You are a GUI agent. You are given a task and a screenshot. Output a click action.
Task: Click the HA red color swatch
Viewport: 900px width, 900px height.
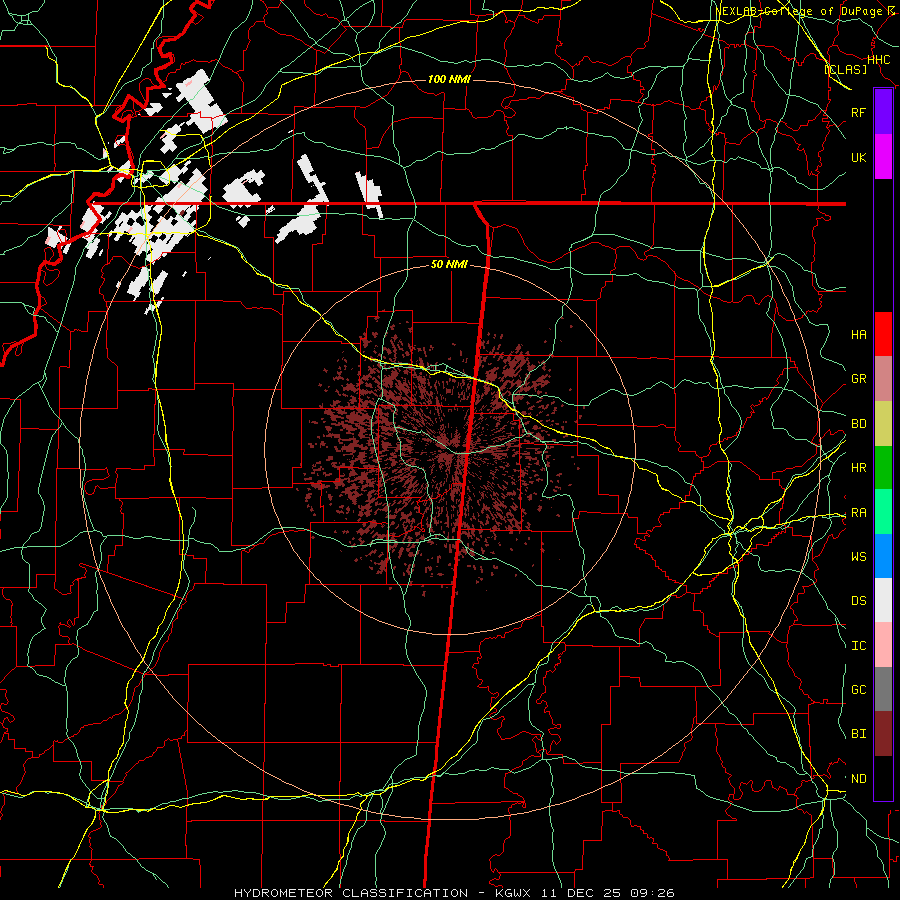pos(883,334)
